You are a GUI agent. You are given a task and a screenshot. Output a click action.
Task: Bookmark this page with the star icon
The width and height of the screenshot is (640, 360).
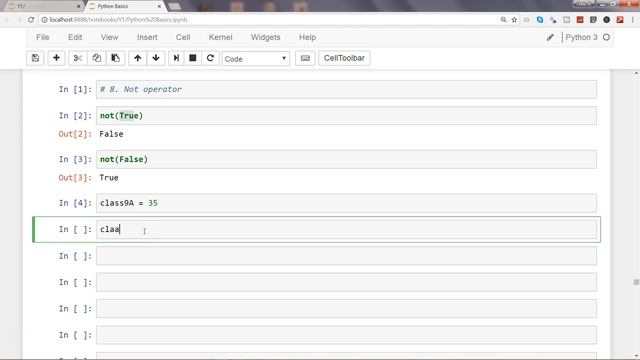pos(514,20)
